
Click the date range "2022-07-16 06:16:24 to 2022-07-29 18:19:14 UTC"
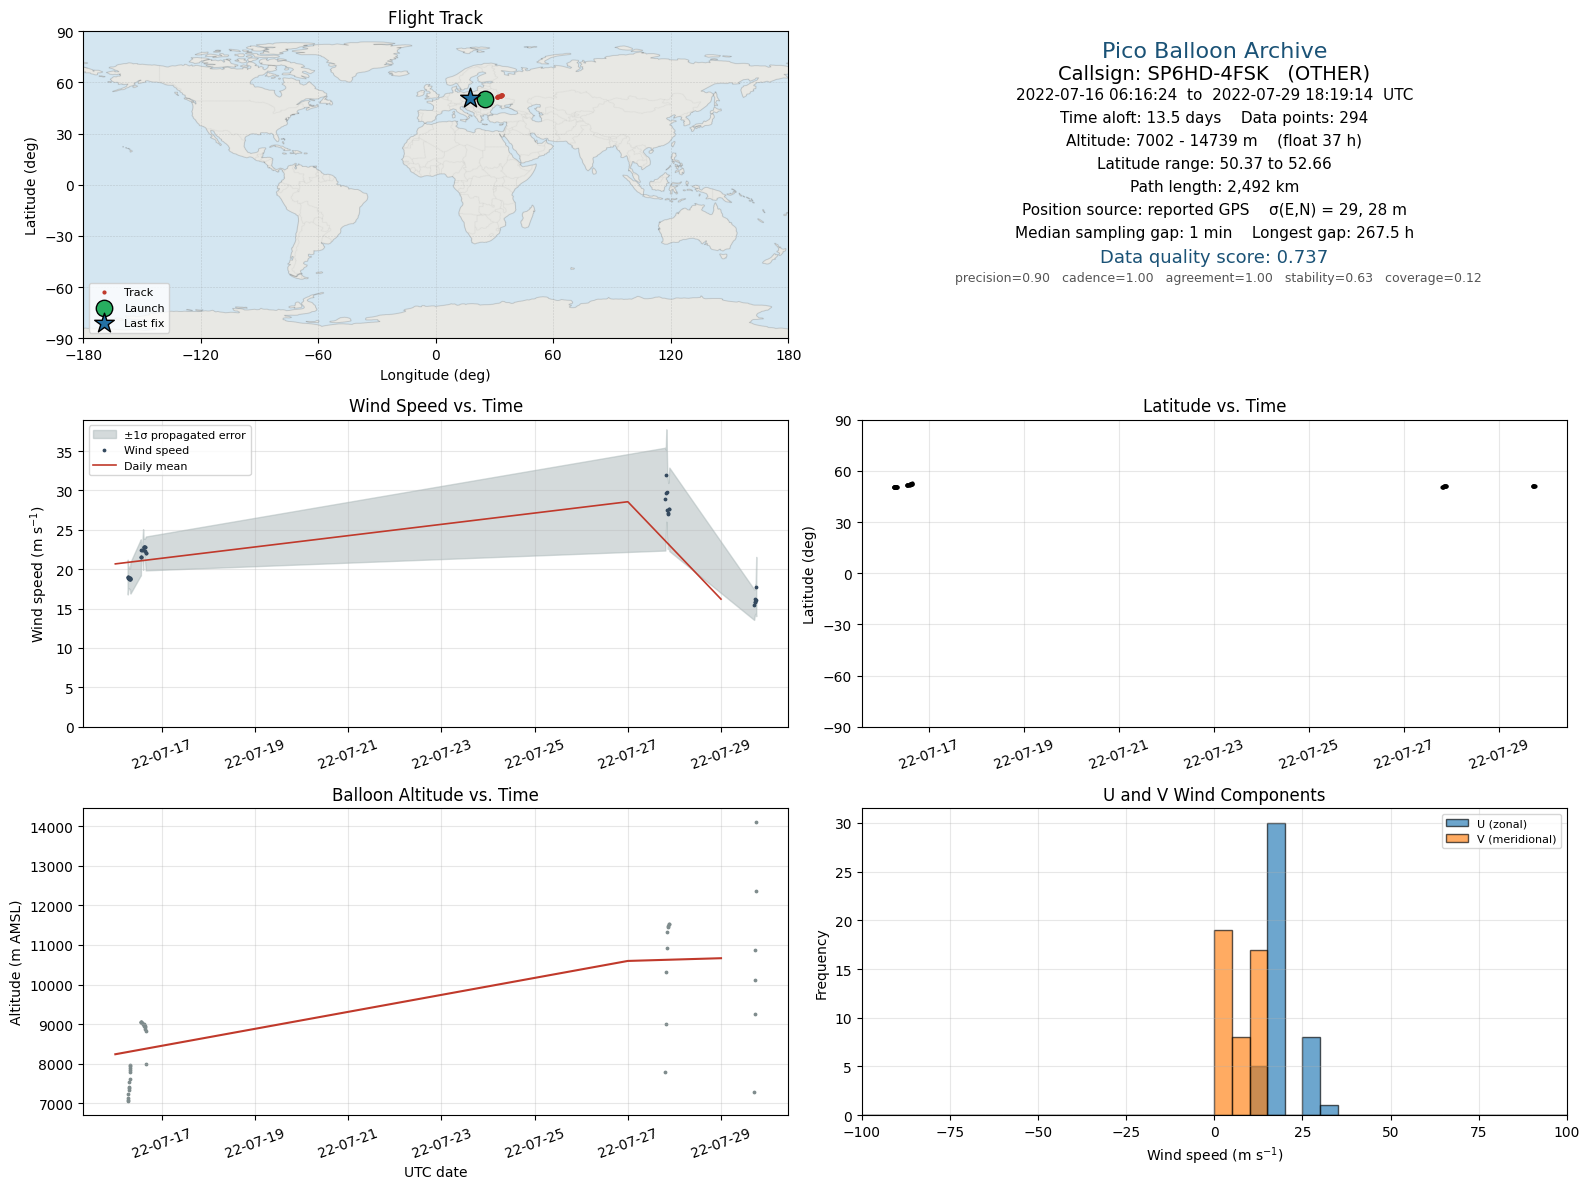click(1214, 95)
